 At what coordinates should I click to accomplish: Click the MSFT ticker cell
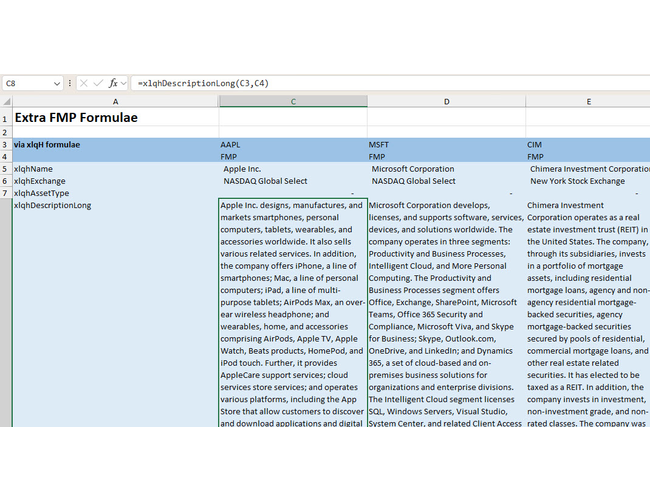[446, 145]
